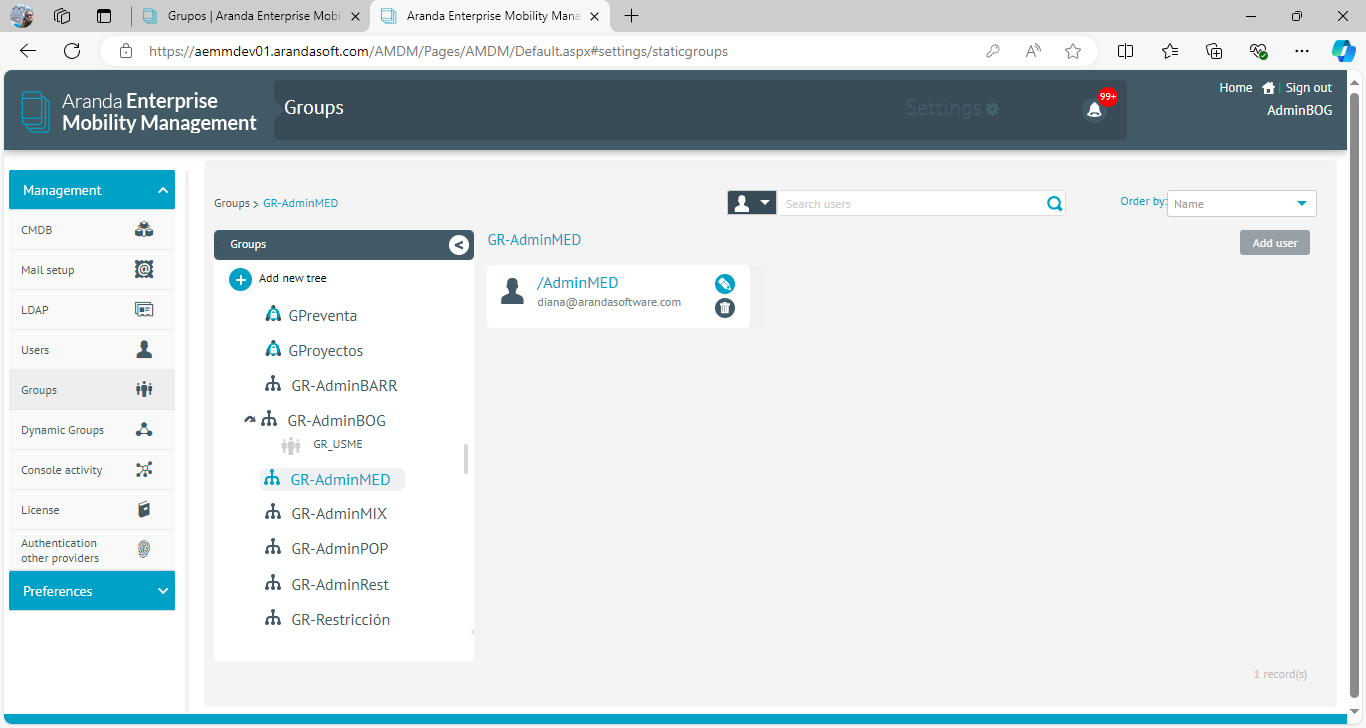The image size is (1366, 728).
Task: Open the user-type search filter dropdown
Action: pos(751,203)
